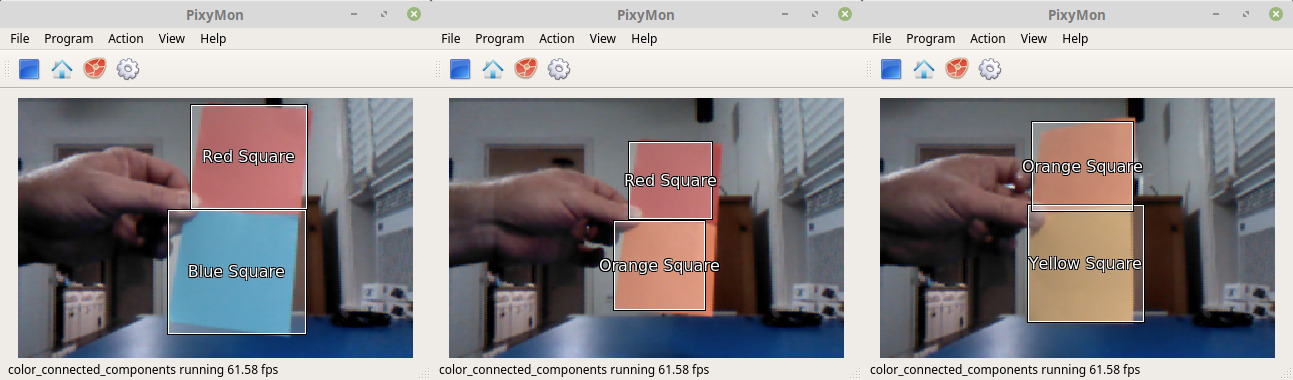Select the raw meat icon in the middle PixyMon window

point(526,69)
